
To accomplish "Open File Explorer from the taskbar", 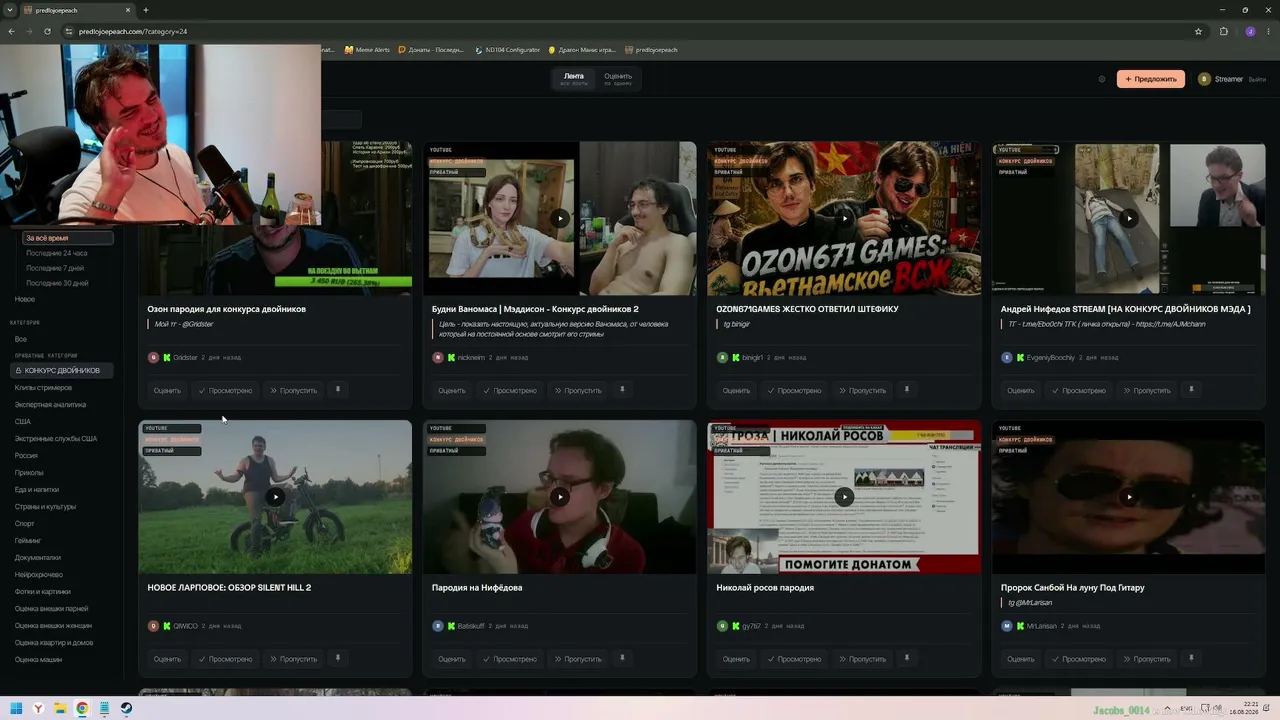I will coord(60,708).
